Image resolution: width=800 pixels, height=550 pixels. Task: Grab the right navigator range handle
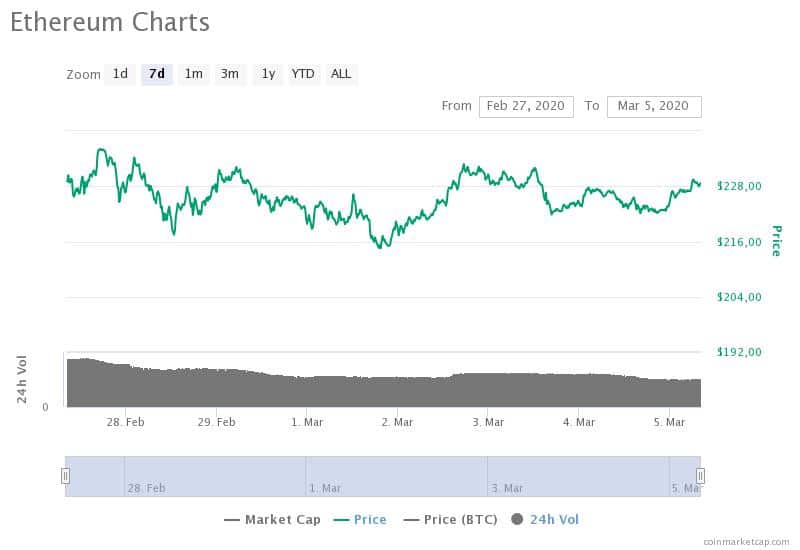(701, 476)
